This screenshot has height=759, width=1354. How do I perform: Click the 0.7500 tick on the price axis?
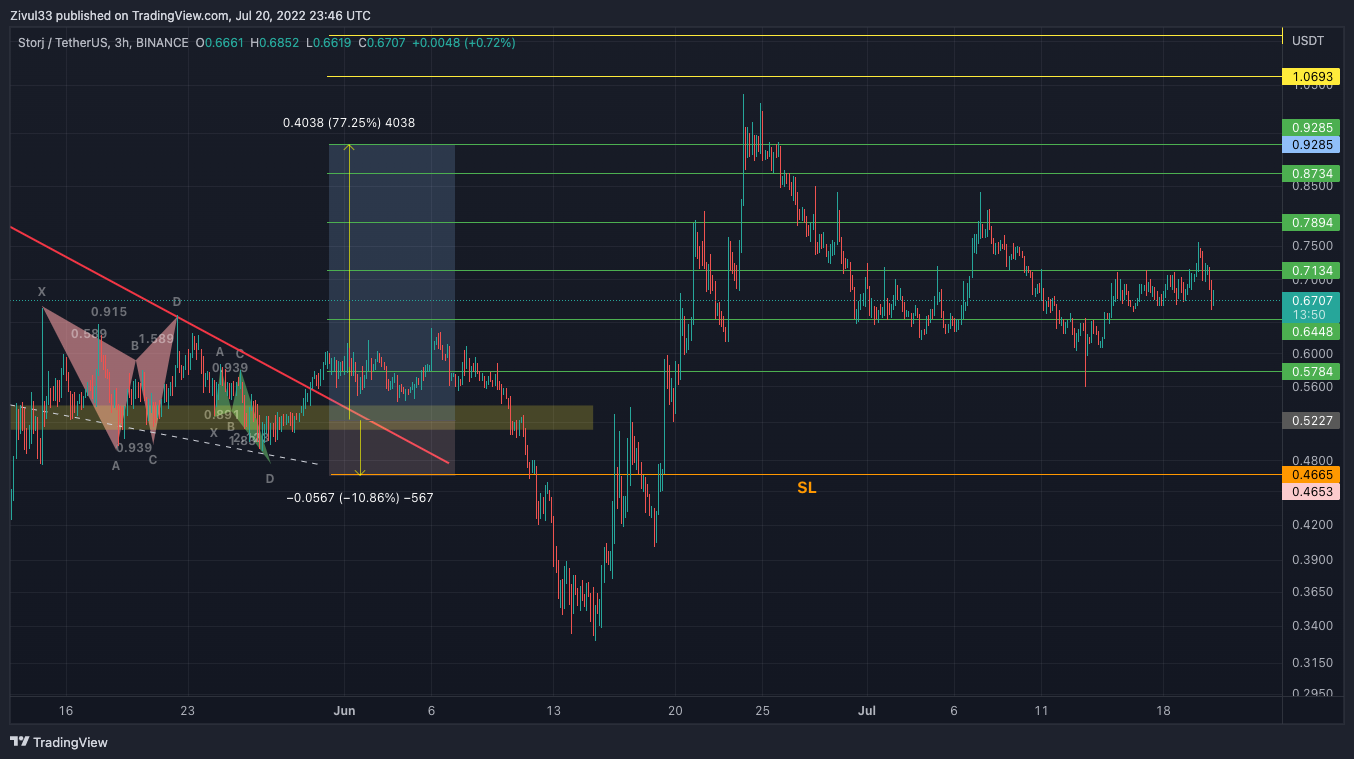point(1312,246)
